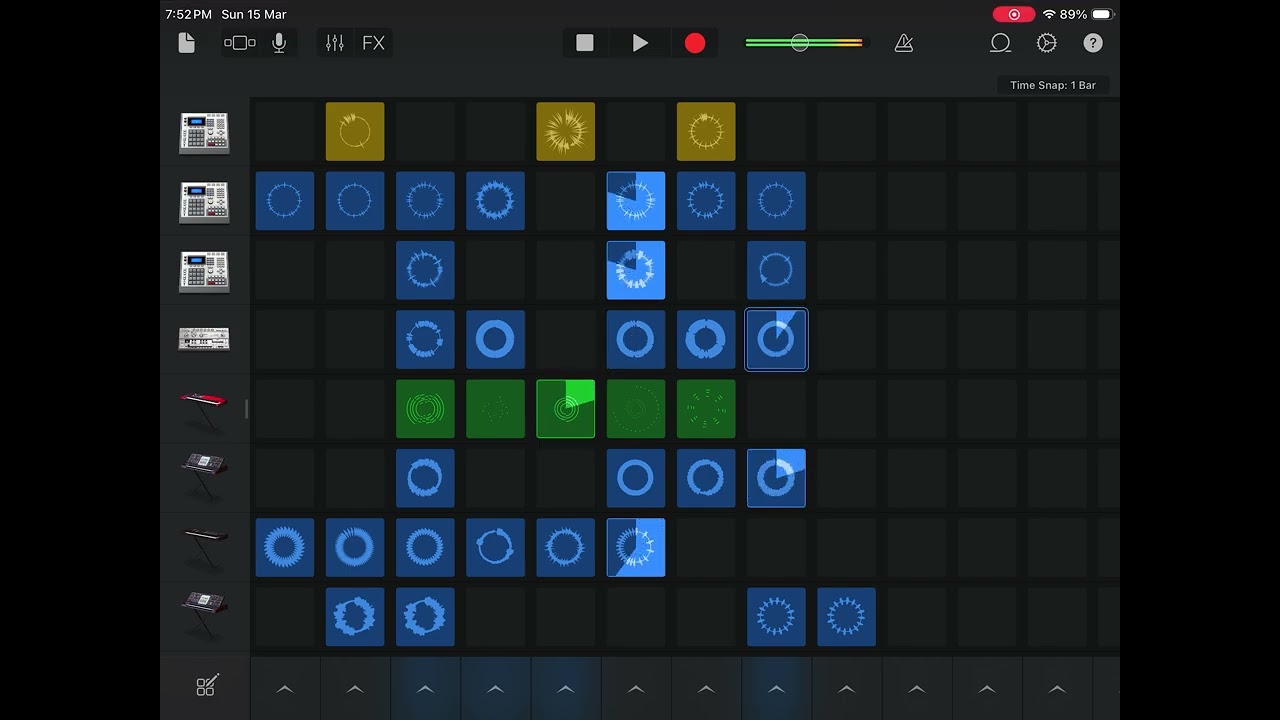This screenshot has height=720, width=1280.
Task: Tap playing cell in sixth track, column eight
Action: coord(776,478)
